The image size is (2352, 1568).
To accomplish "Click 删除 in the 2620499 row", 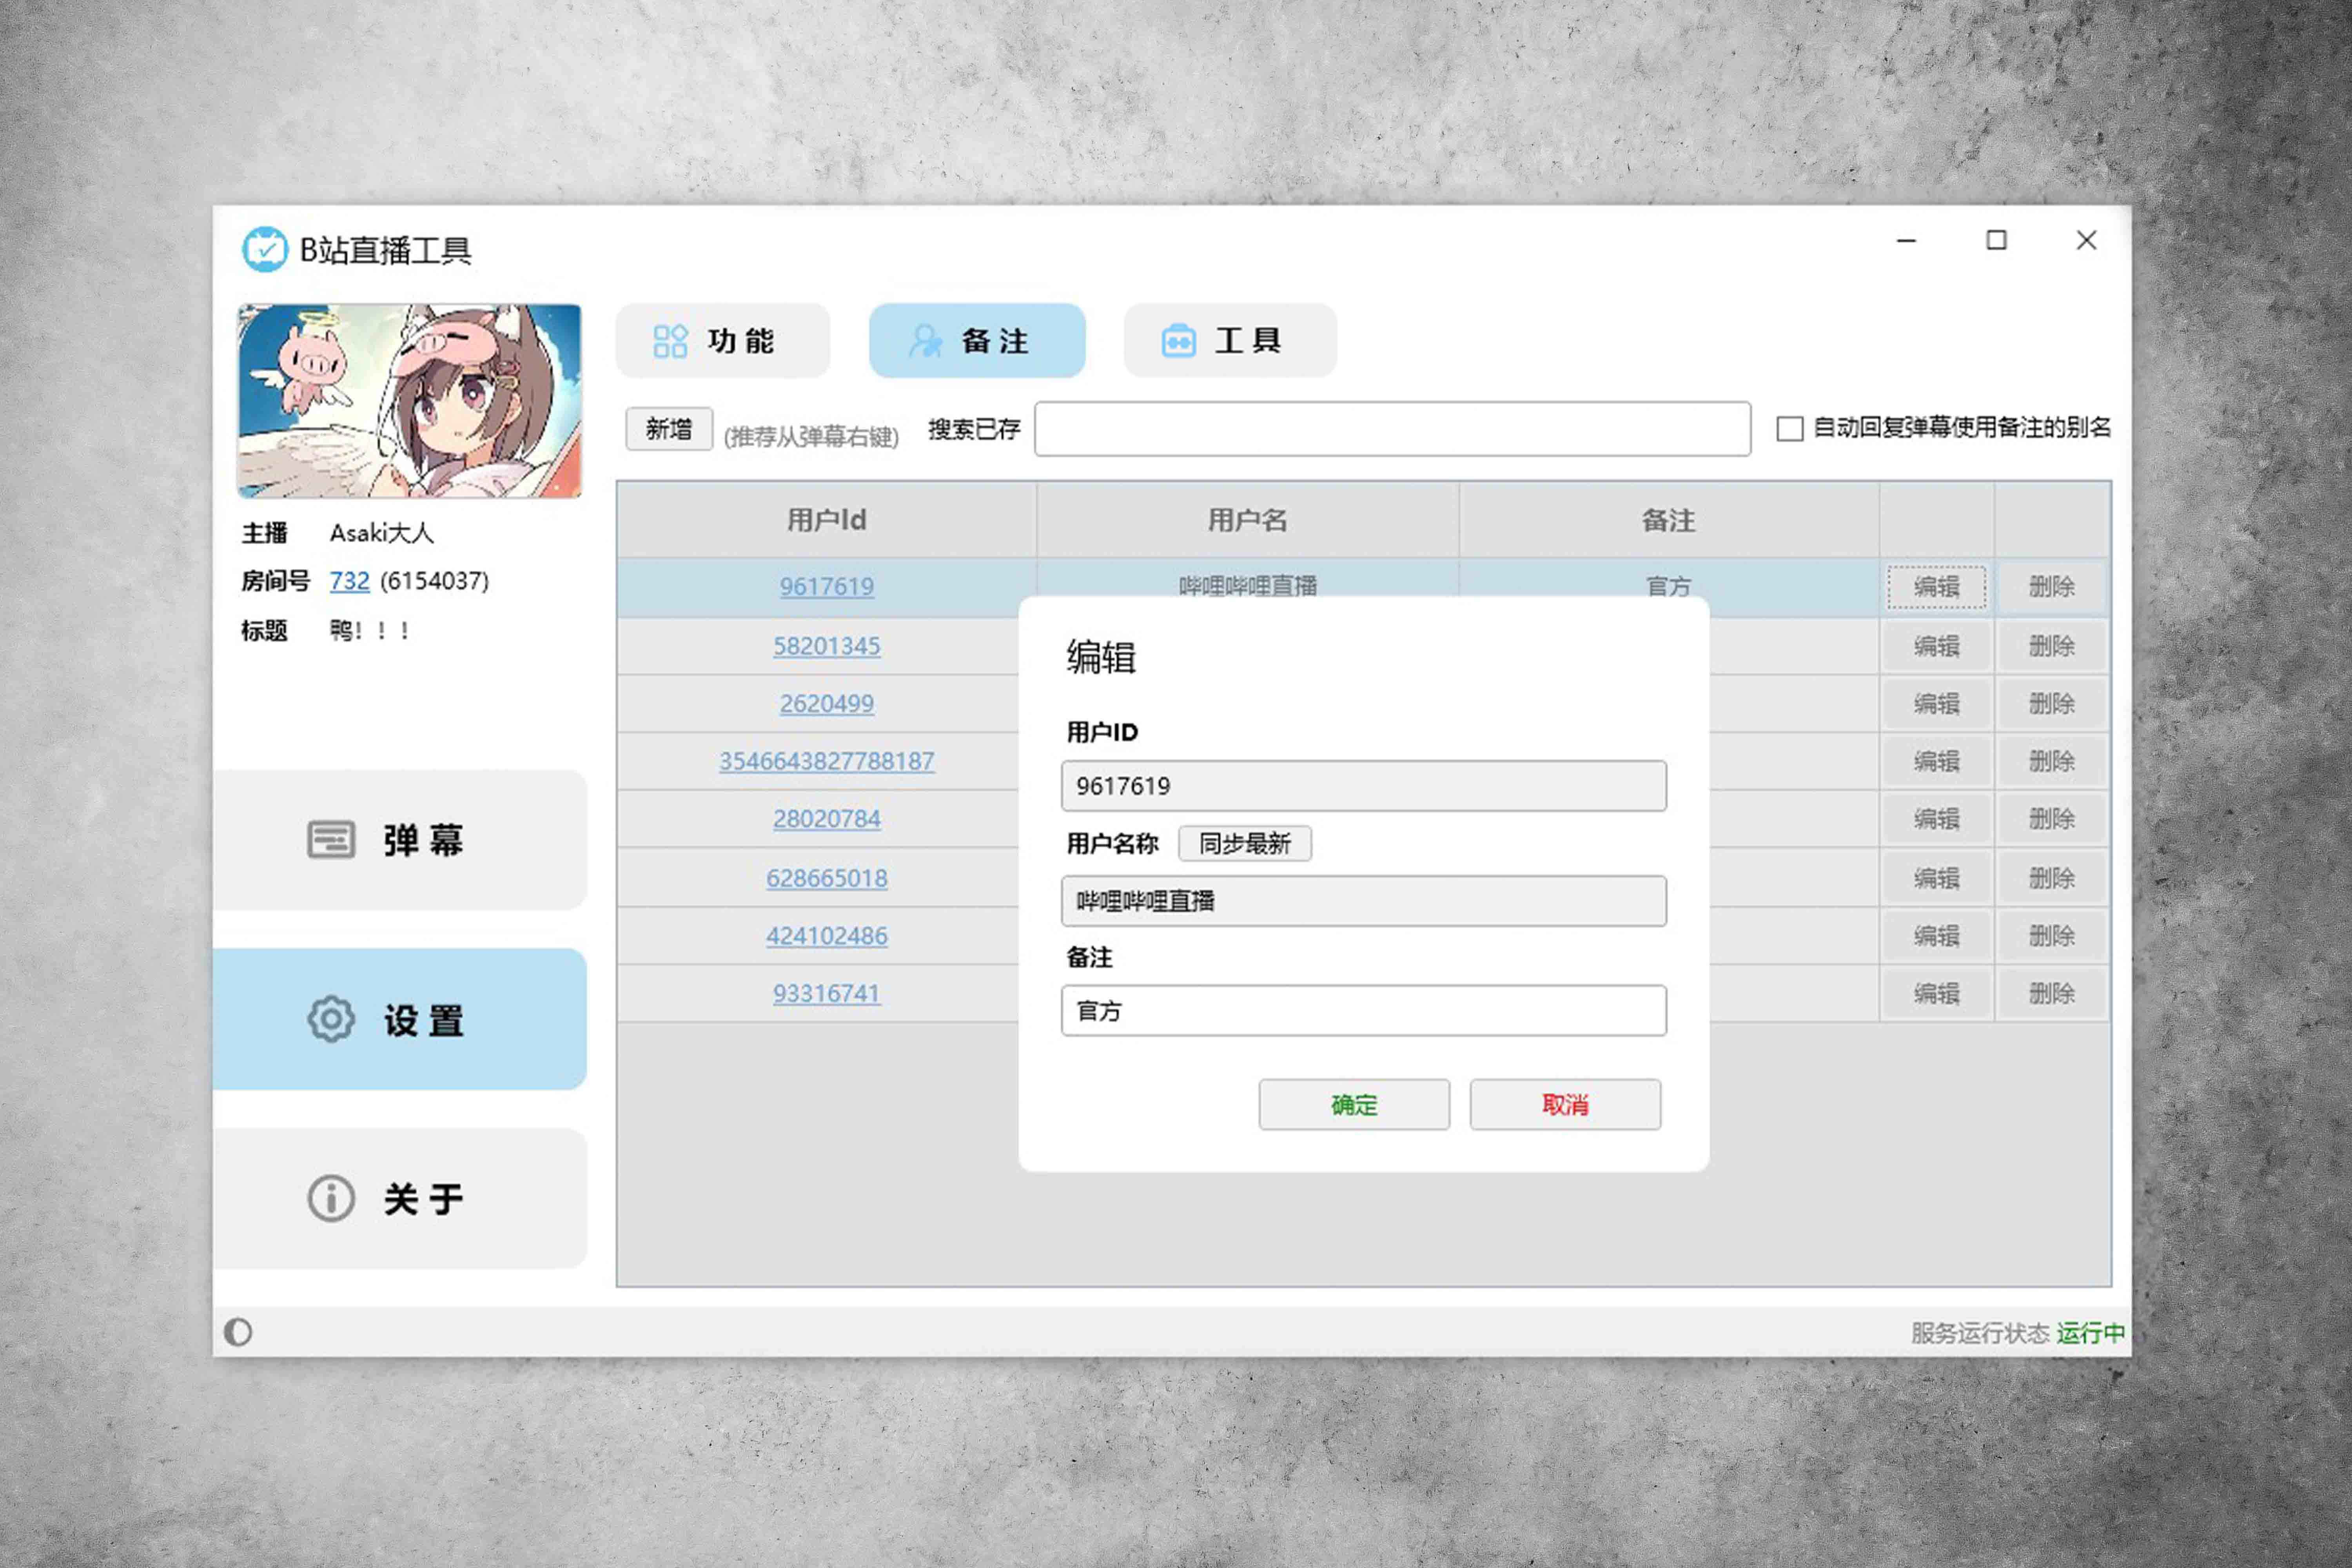I will (x=2052, y=704).
